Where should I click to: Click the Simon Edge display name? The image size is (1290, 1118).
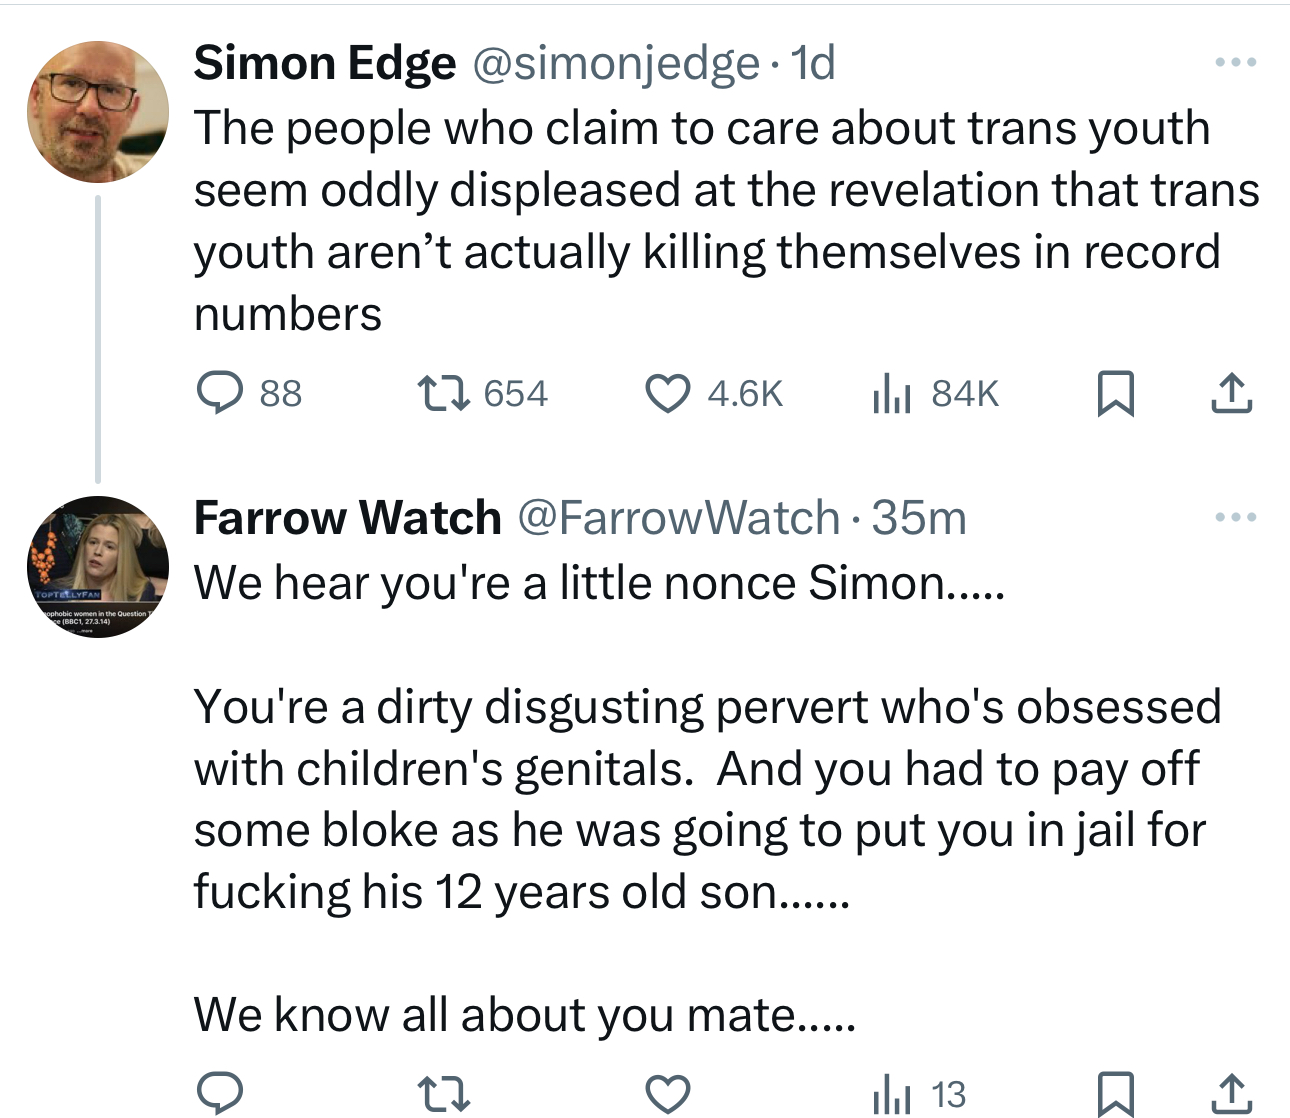click(324, 64)
